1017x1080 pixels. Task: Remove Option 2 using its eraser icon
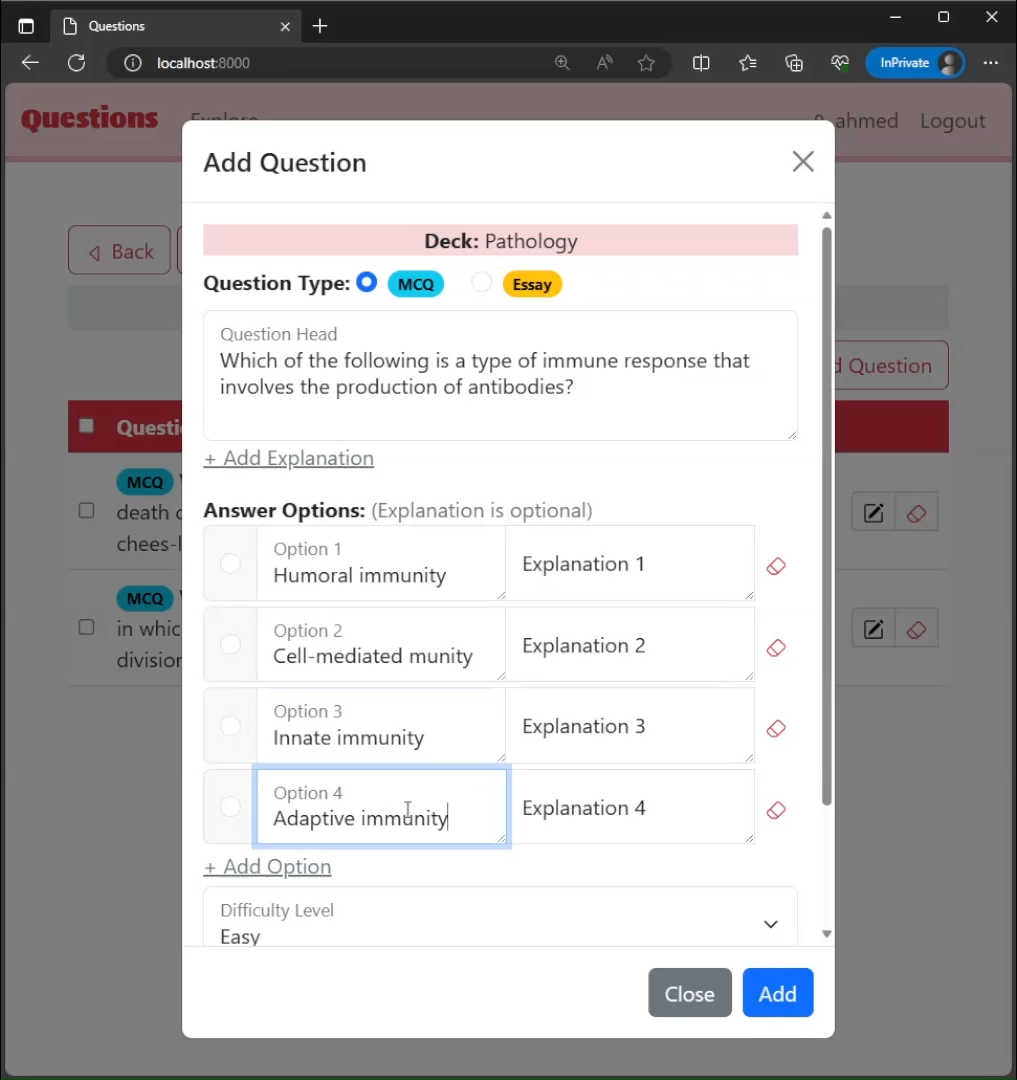coord(776,648)
